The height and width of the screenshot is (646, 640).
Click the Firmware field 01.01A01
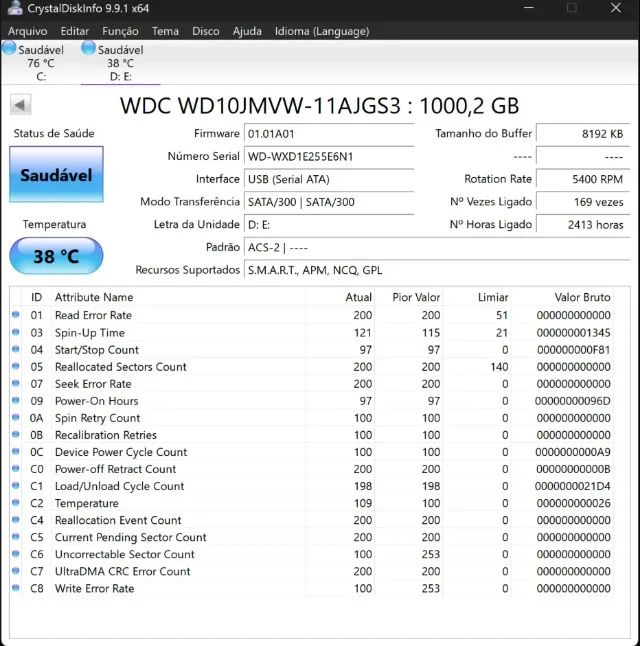click(329, 134)
